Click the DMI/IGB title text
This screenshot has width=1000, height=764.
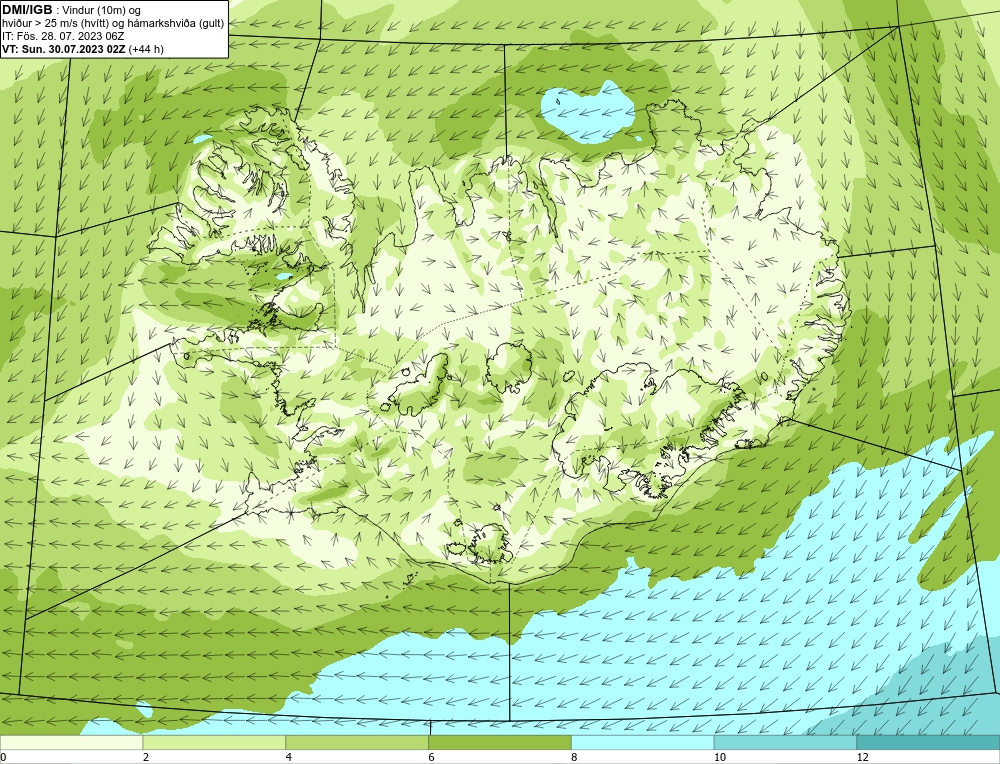pyautogui.click(x=27, y=10)
